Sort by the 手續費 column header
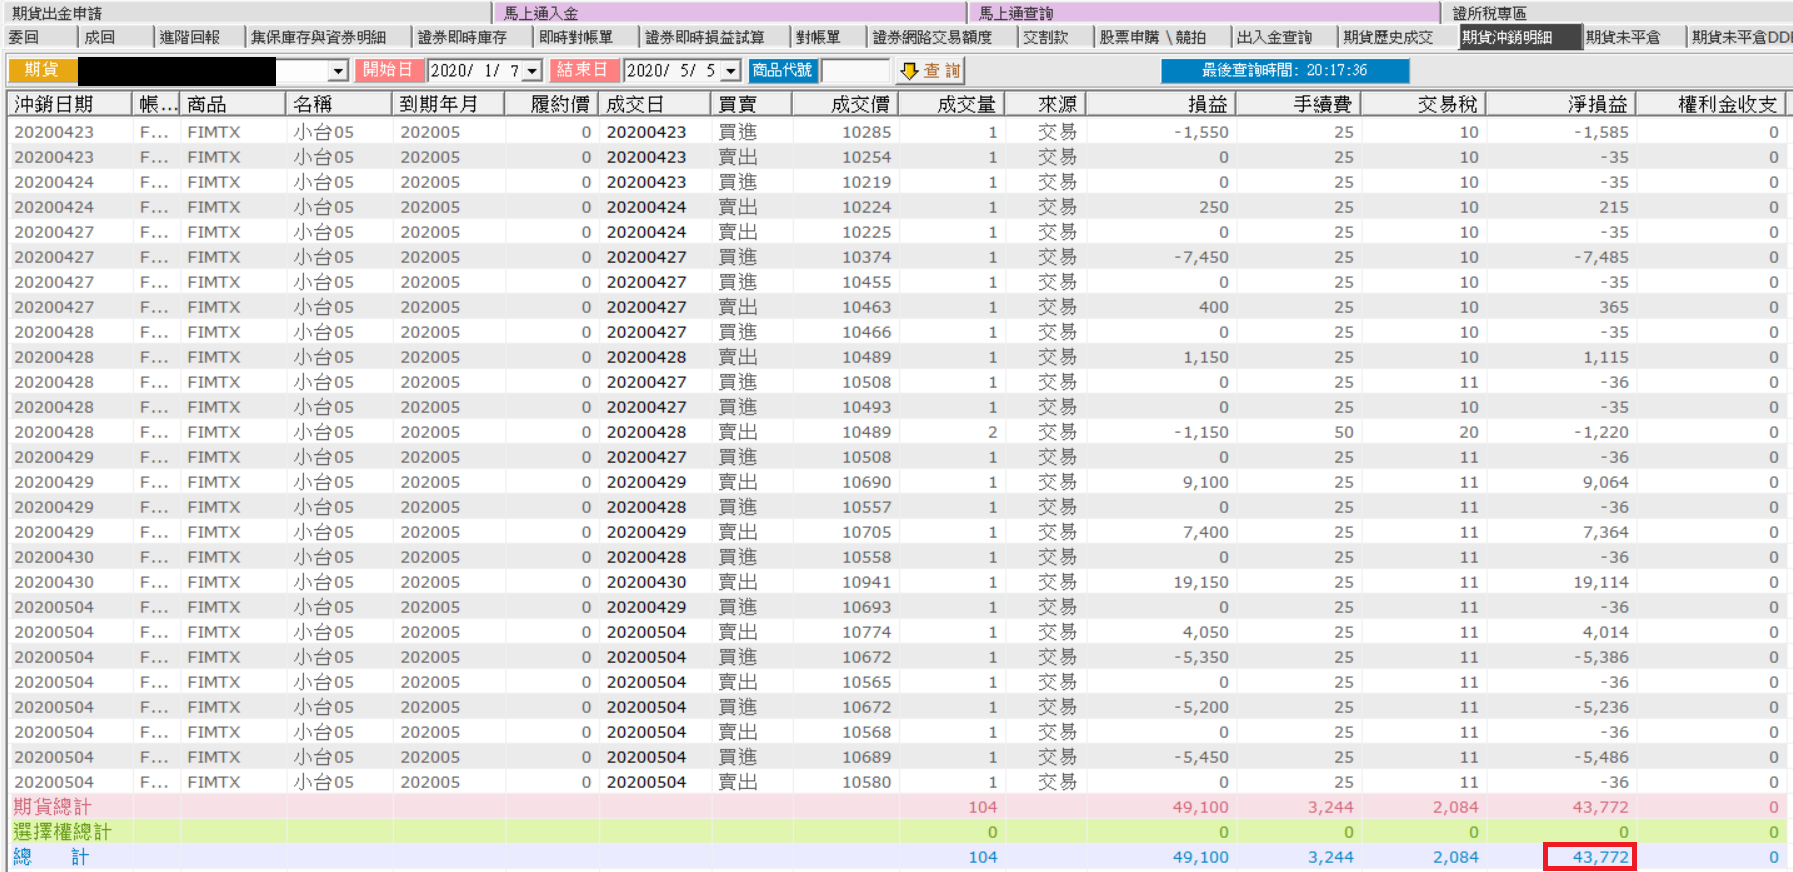Viewport: 1793px width, 872px height. (1298, 104)
